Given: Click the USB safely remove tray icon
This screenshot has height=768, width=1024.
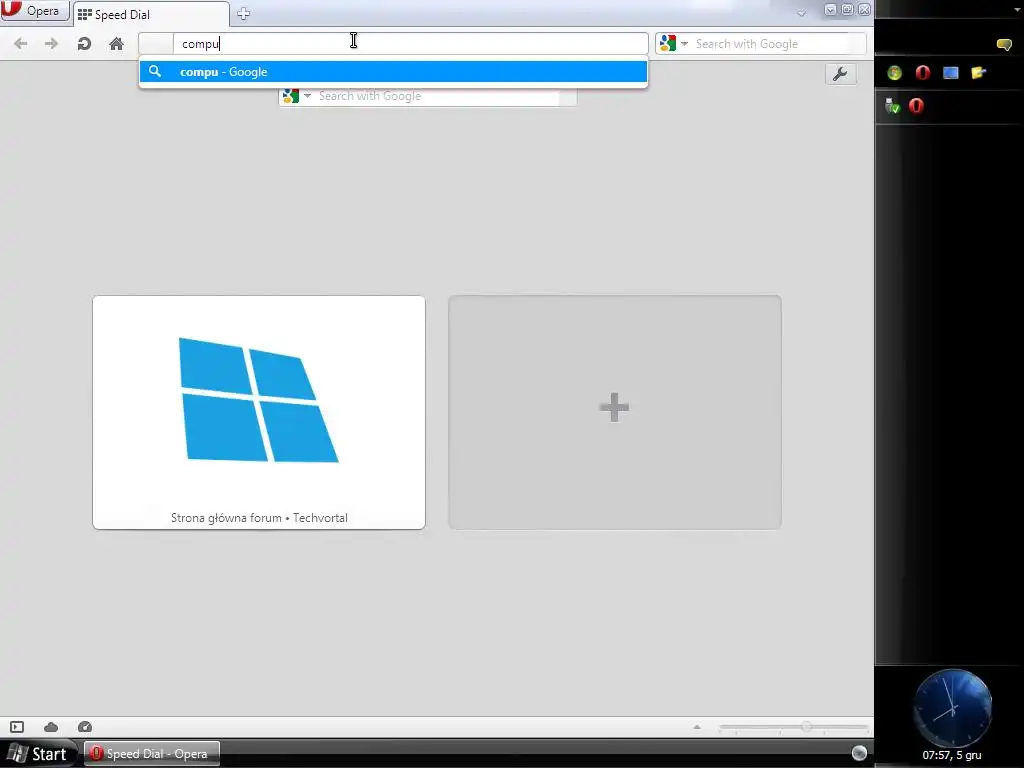Looking at the screenshot, I should [892, 106].
